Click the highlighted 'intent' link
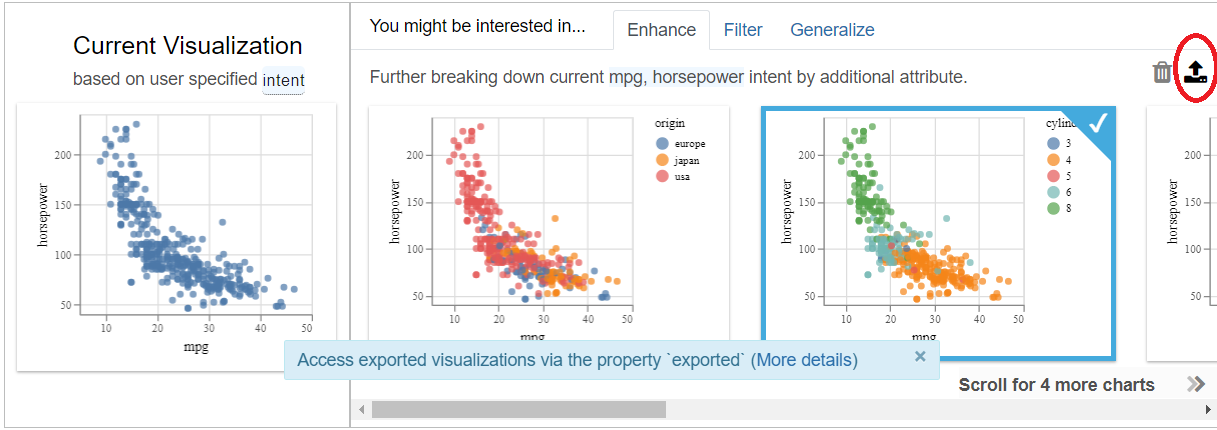Viewport: 1217px width, 430px height. click(x=283, y=80)
